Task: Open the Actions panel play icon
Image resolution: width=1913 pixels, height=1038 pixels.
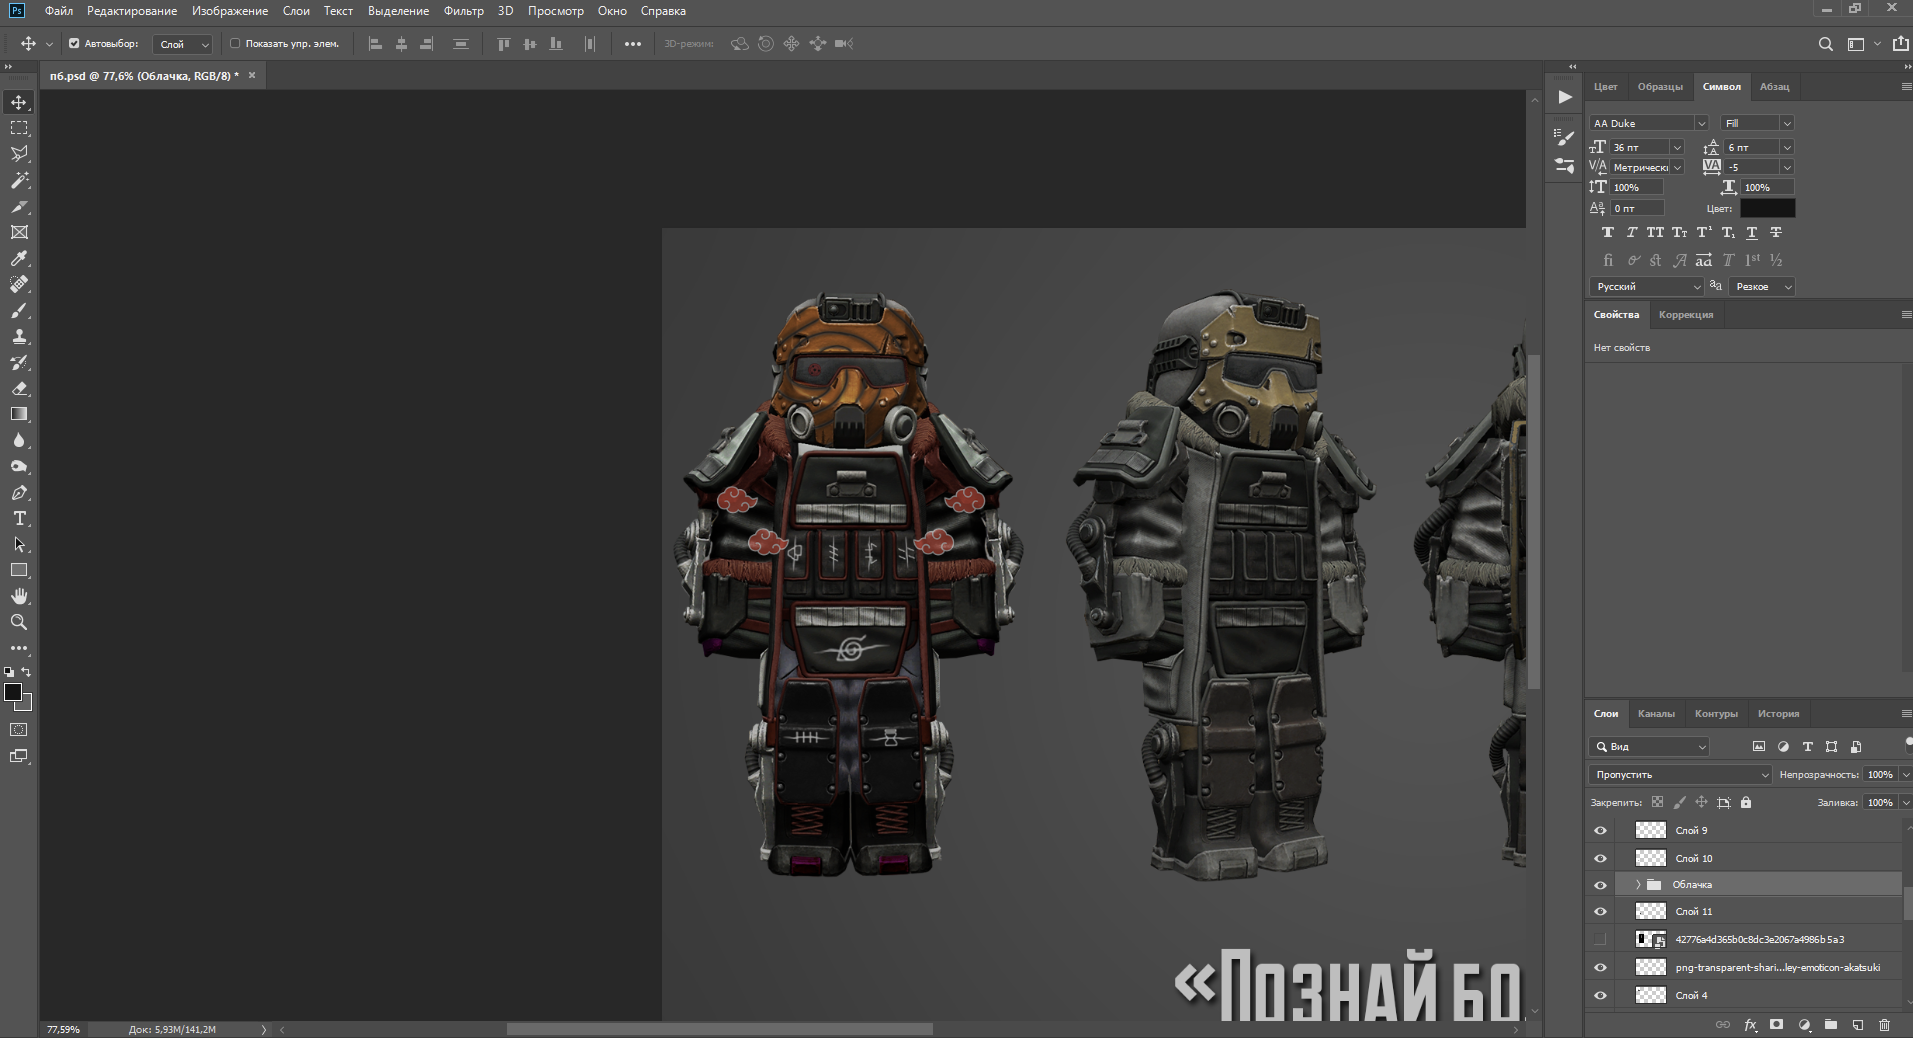Action: (1565, 97)
